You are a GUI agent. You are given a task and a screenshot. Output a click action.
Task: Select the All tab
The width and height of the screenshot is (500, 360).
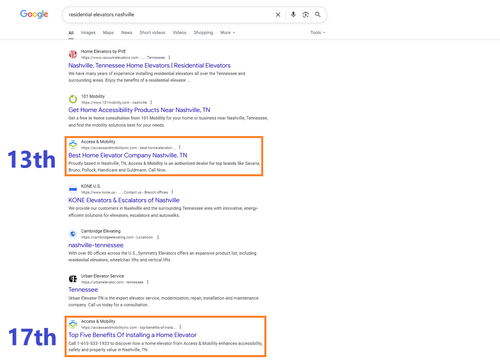[x=71, y=33]
